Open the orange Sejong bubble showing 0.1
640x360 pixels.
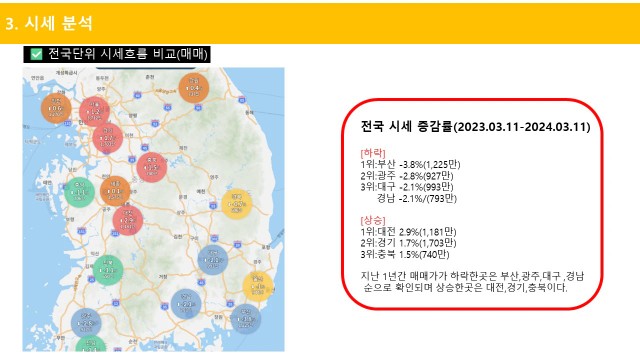pos(115,191)
